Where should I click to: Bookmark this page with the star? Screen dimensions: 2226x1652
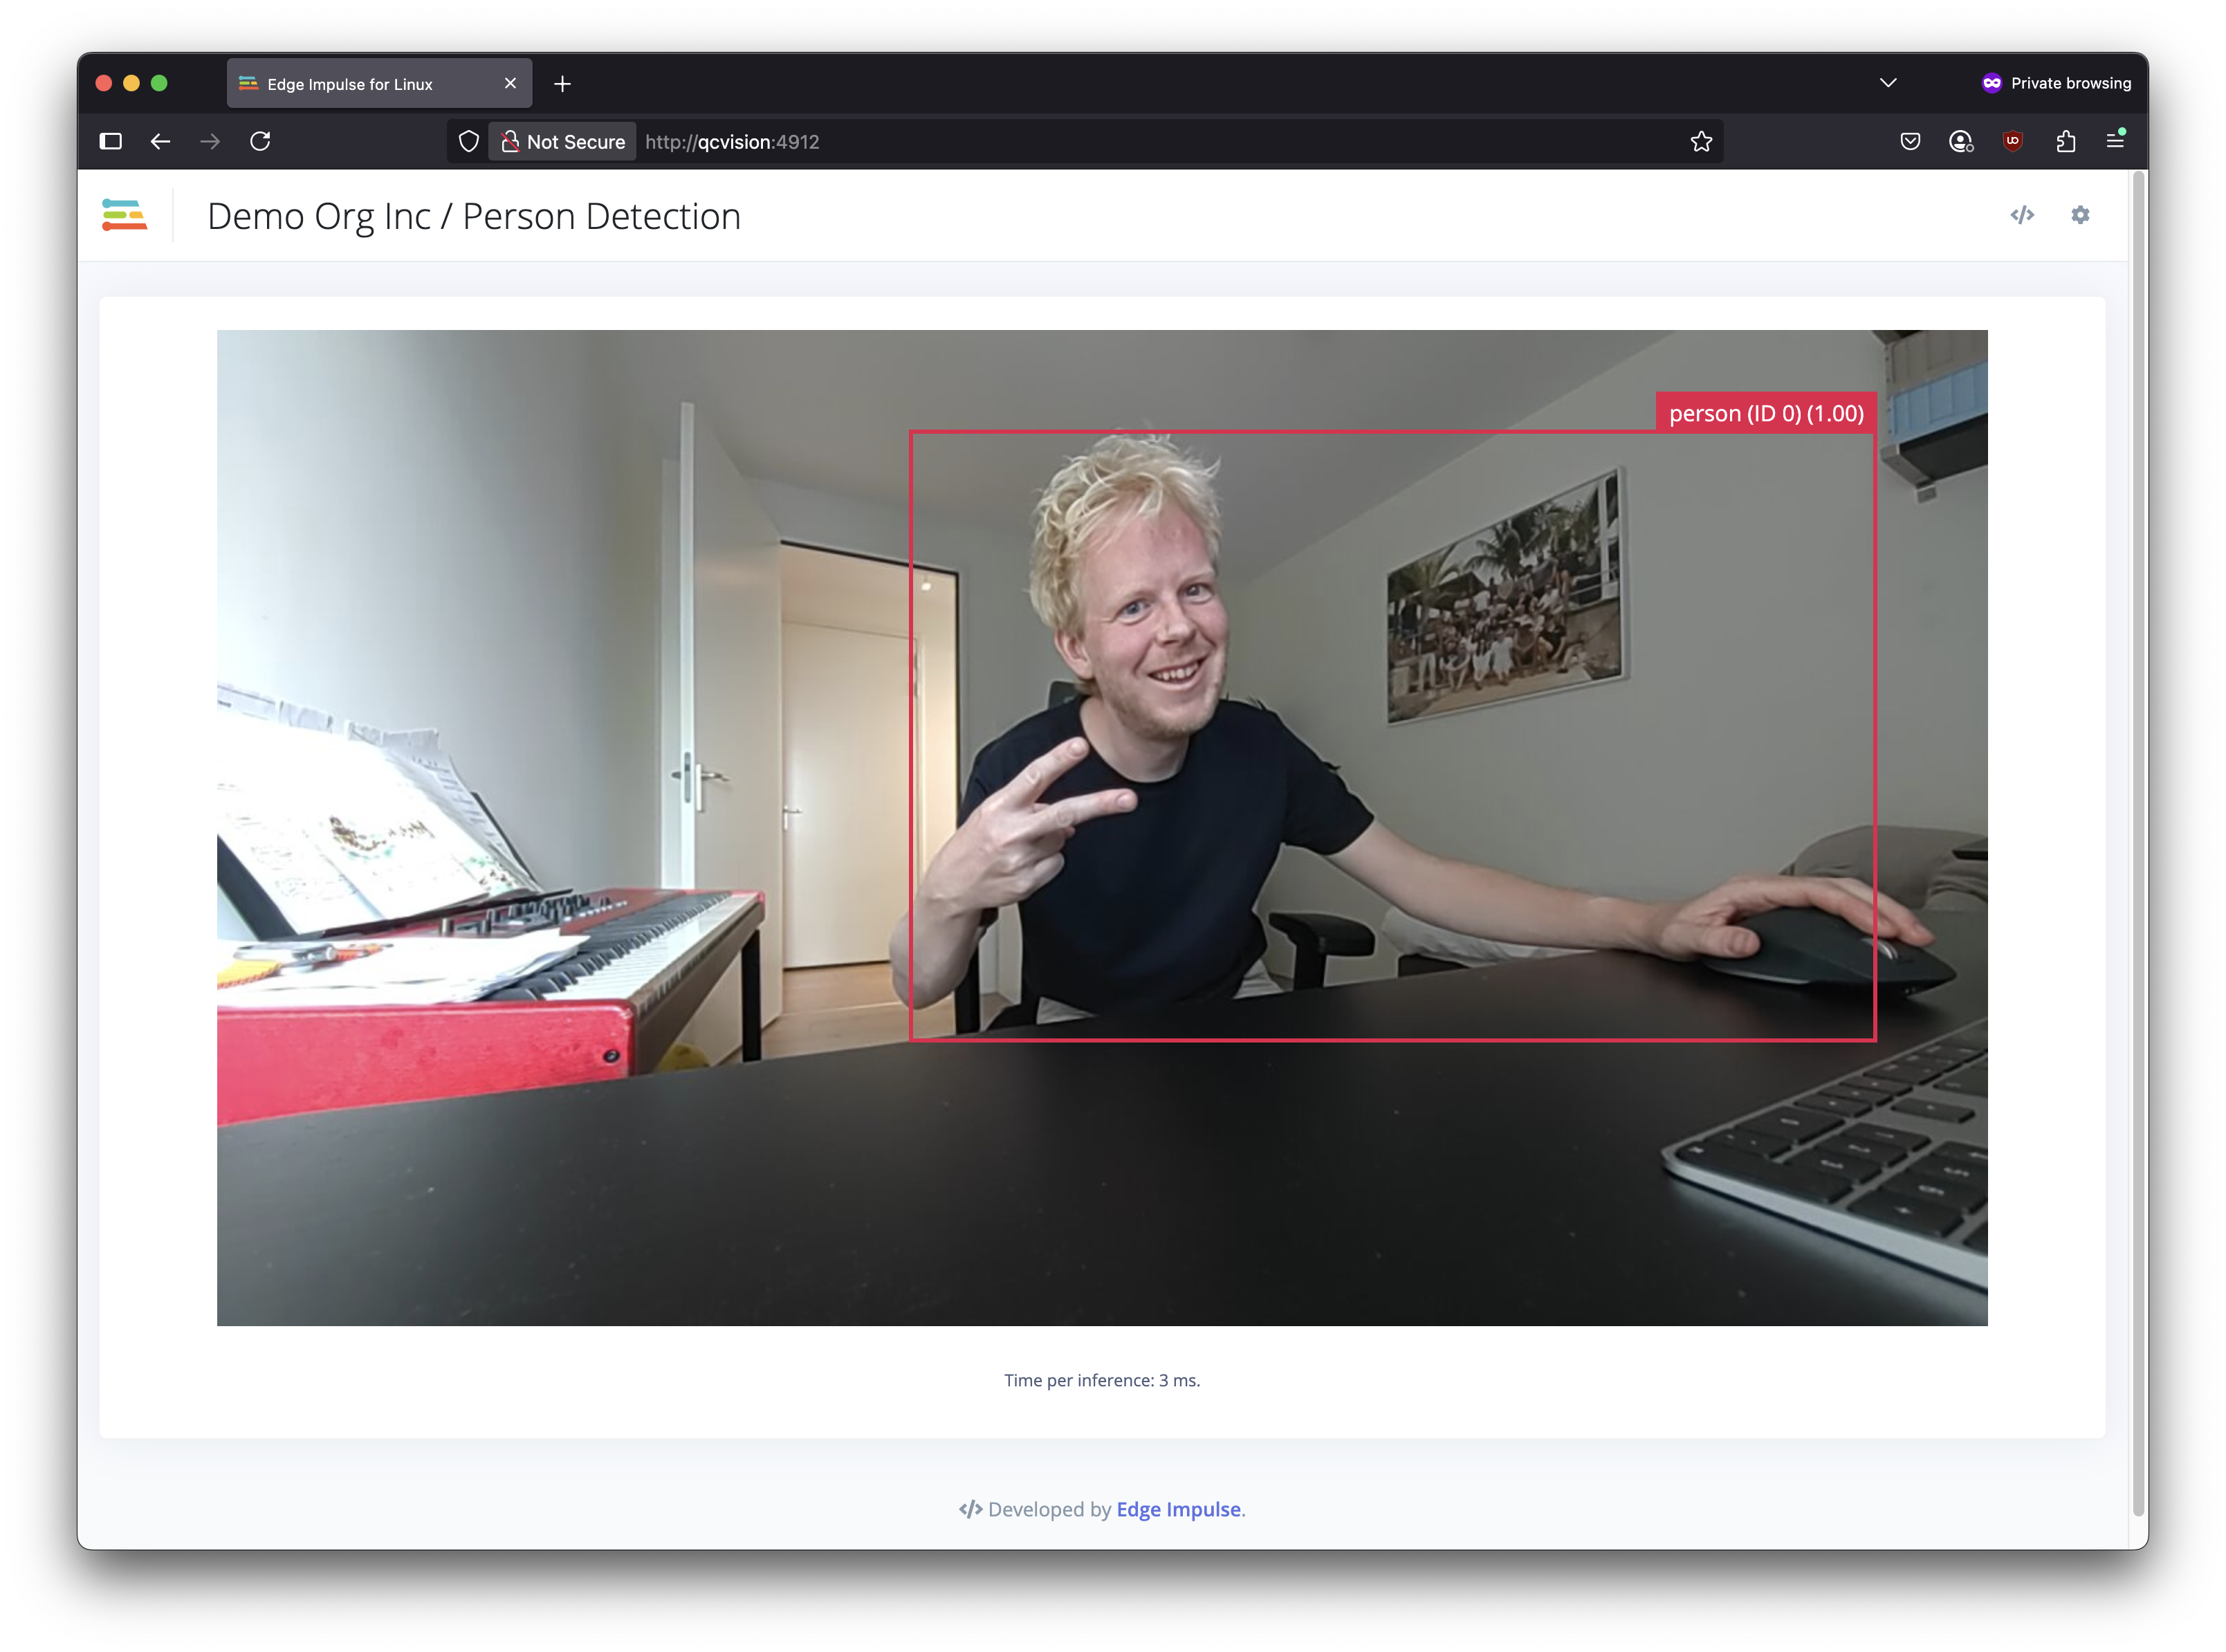[x=1700, y=141]
